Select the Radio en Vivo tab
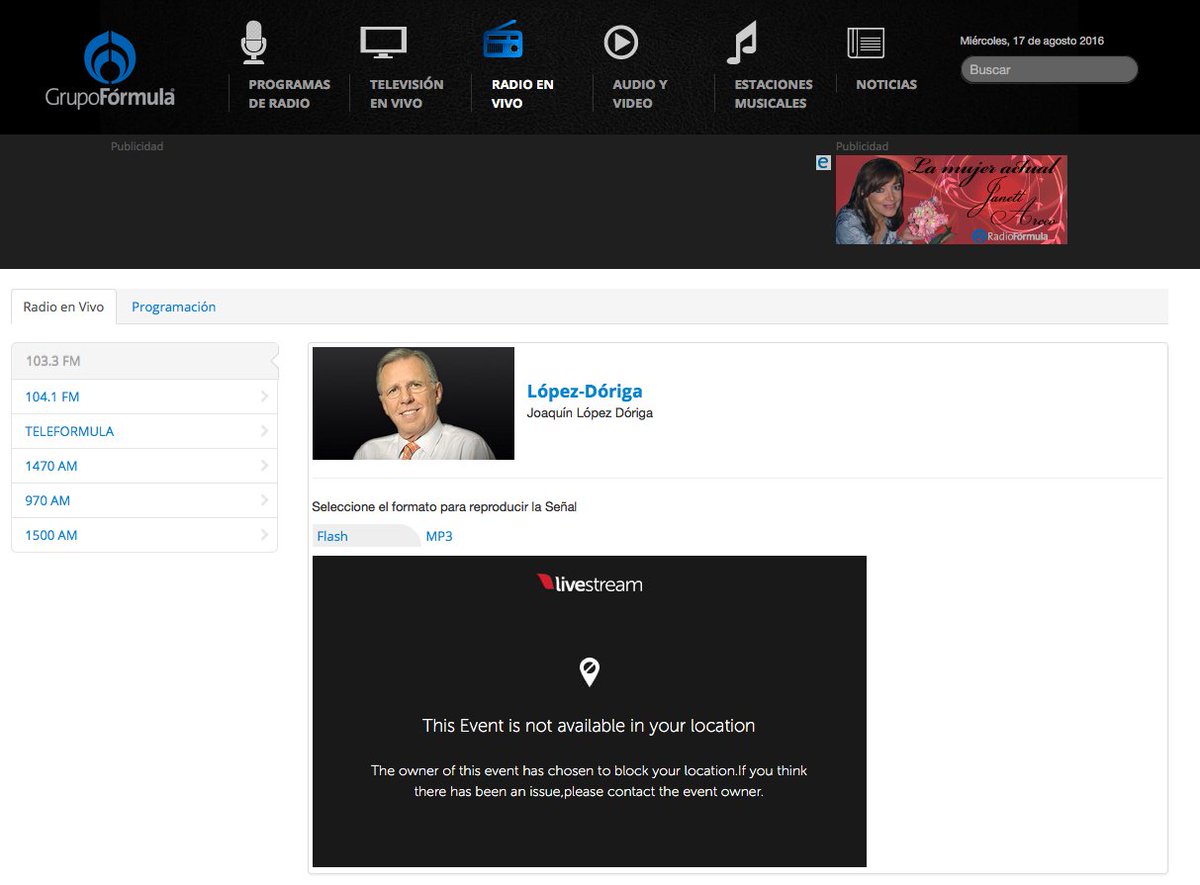 64,307
